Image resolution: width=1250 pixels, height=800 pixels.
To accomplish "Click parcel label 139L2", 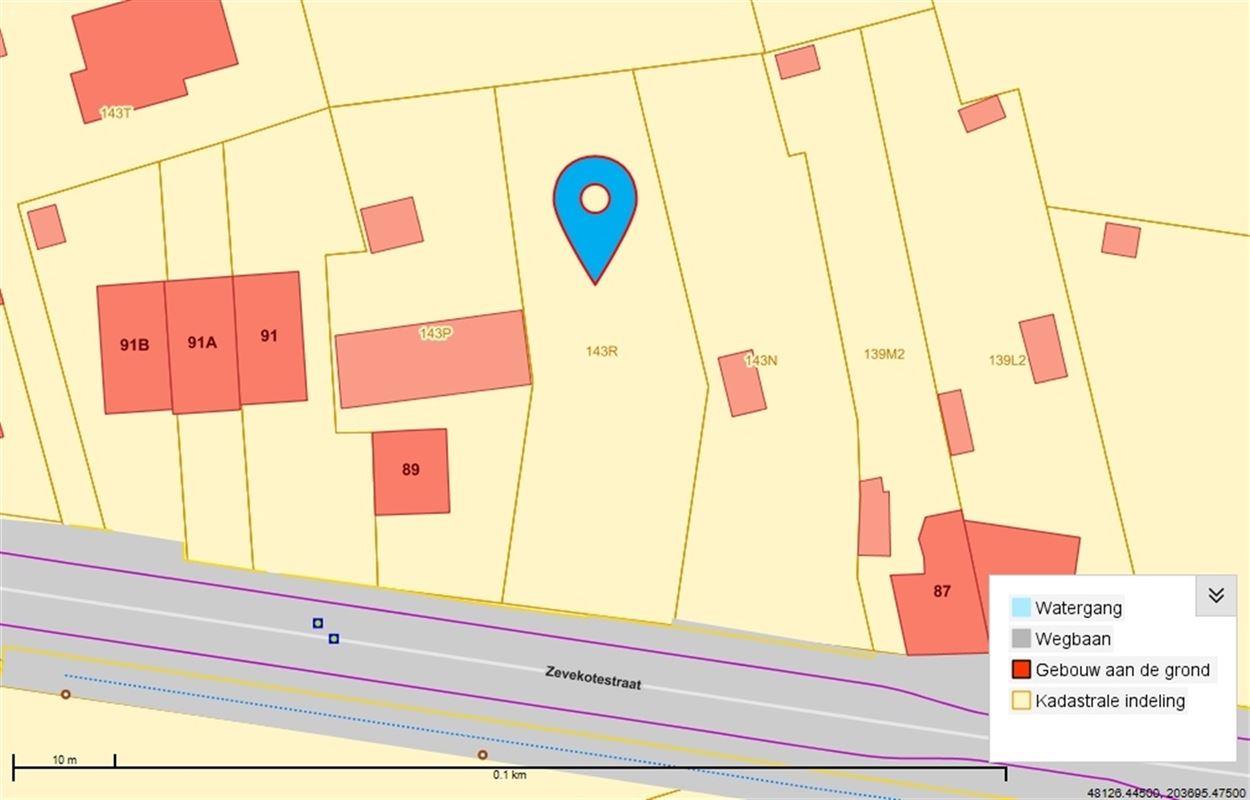I will [1007, 360].
